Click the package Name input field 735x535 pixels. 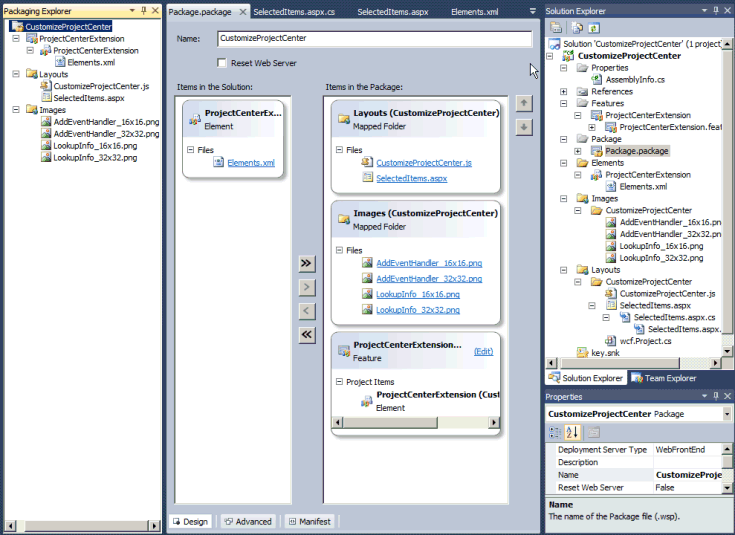375,38
